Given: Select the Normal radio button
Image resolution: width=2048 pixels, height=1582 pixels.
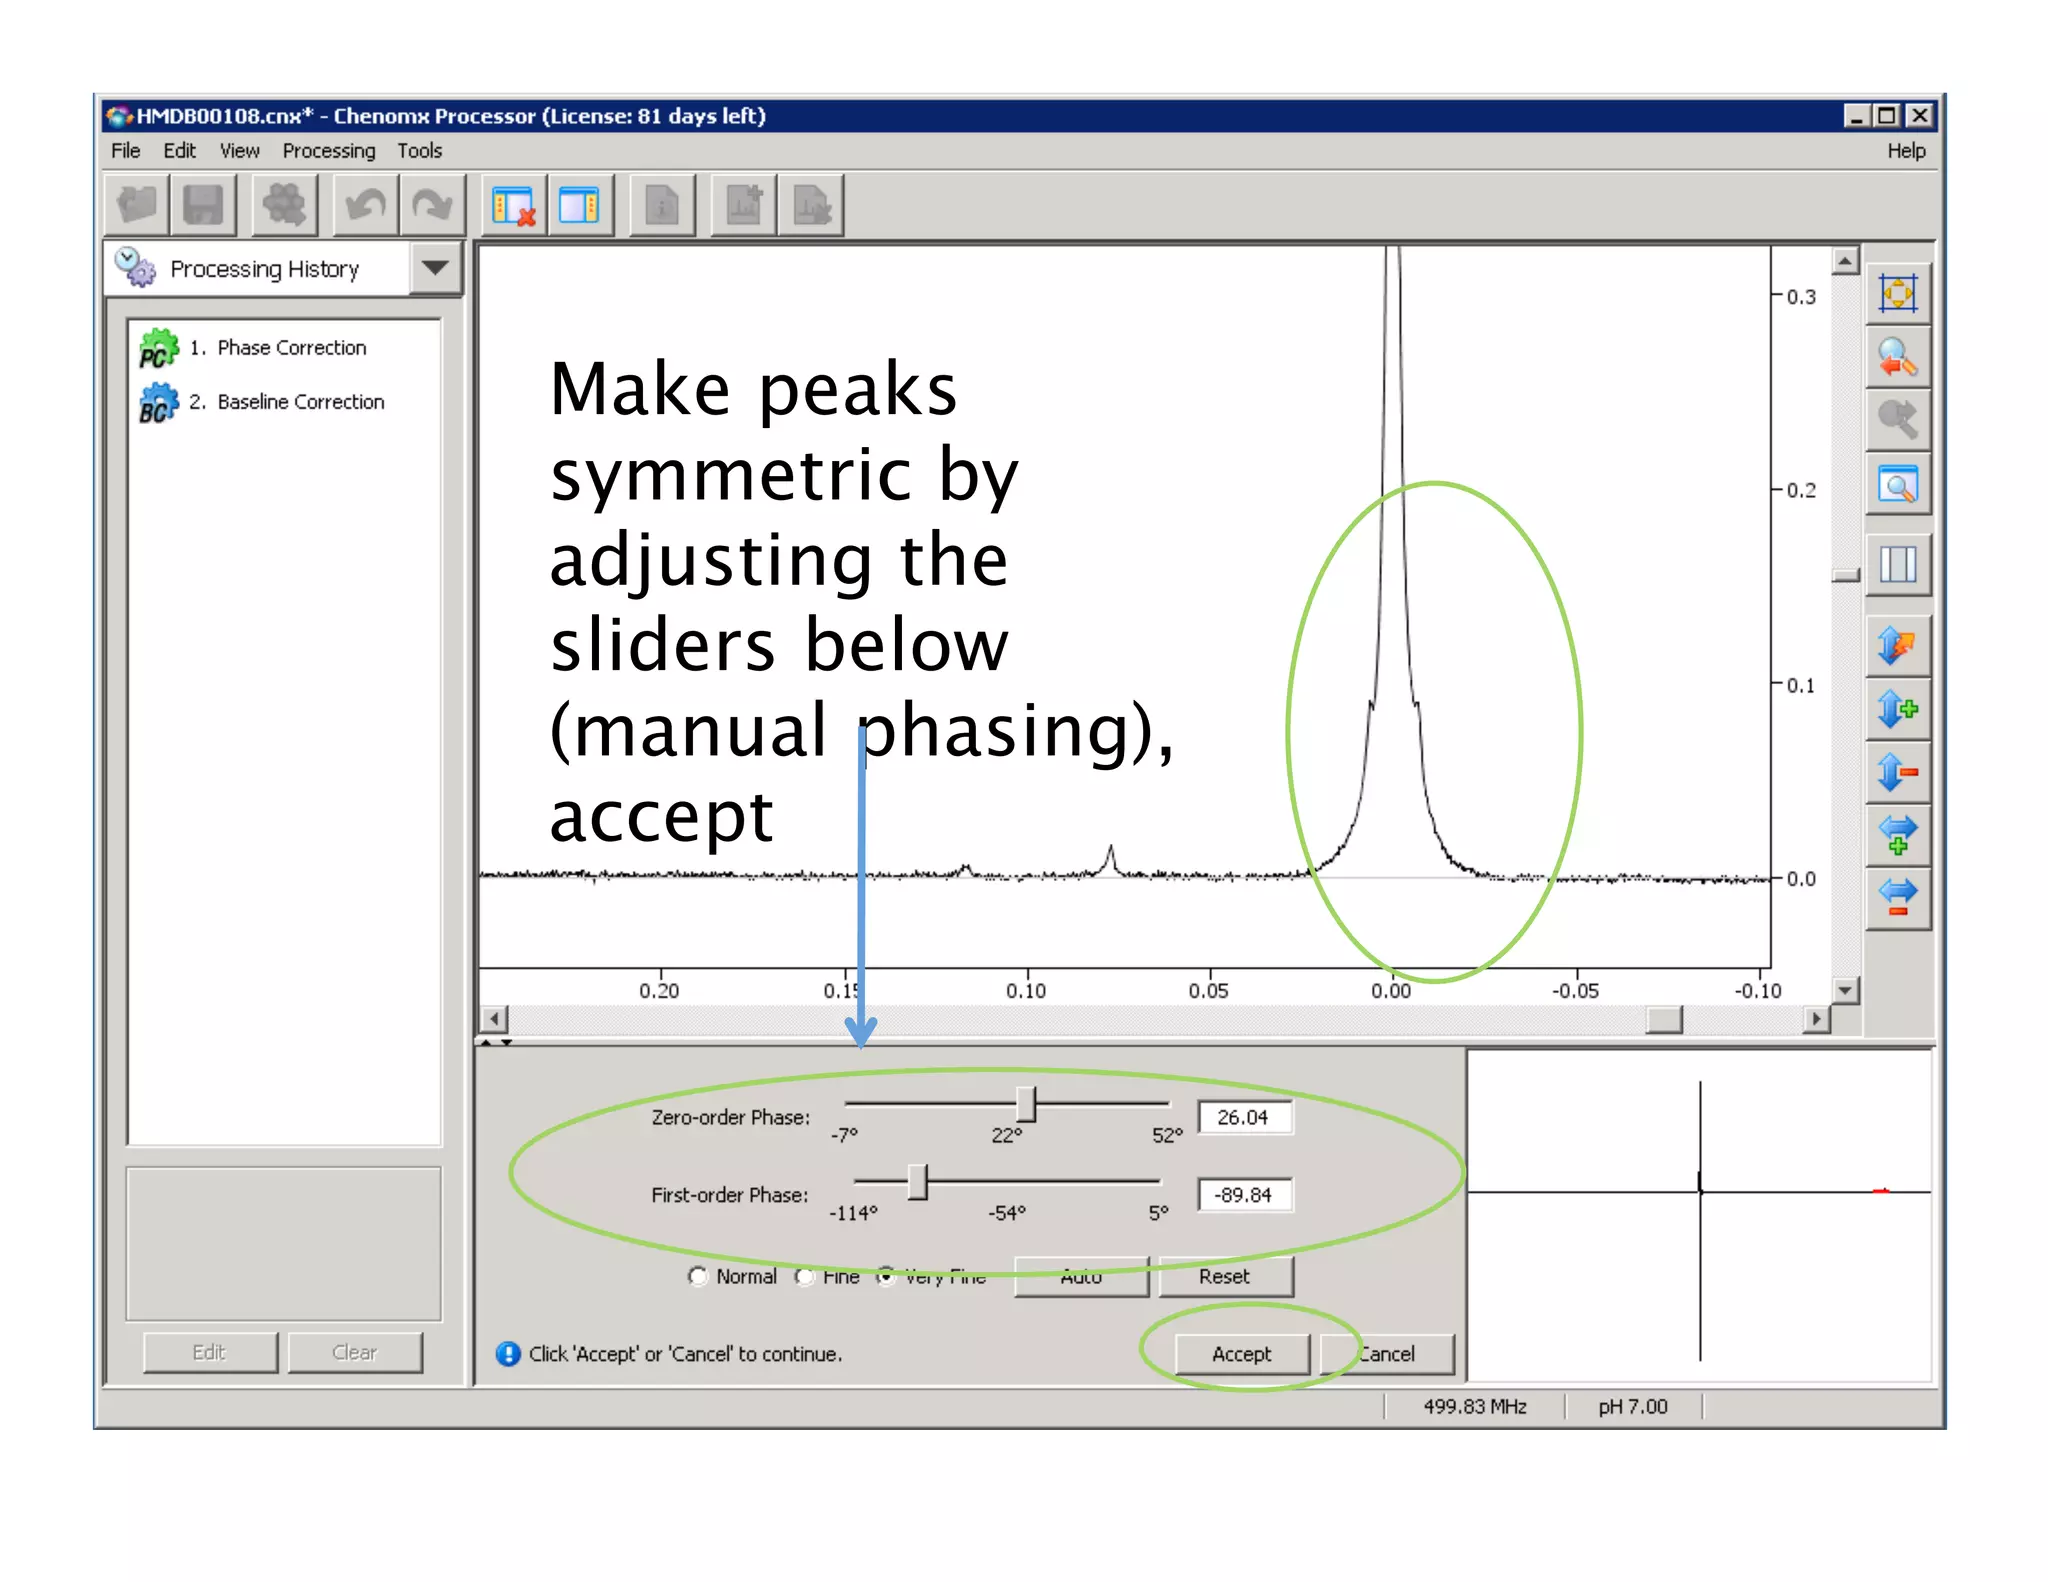Looking at the screenshot, I should tap(697, 1277).
